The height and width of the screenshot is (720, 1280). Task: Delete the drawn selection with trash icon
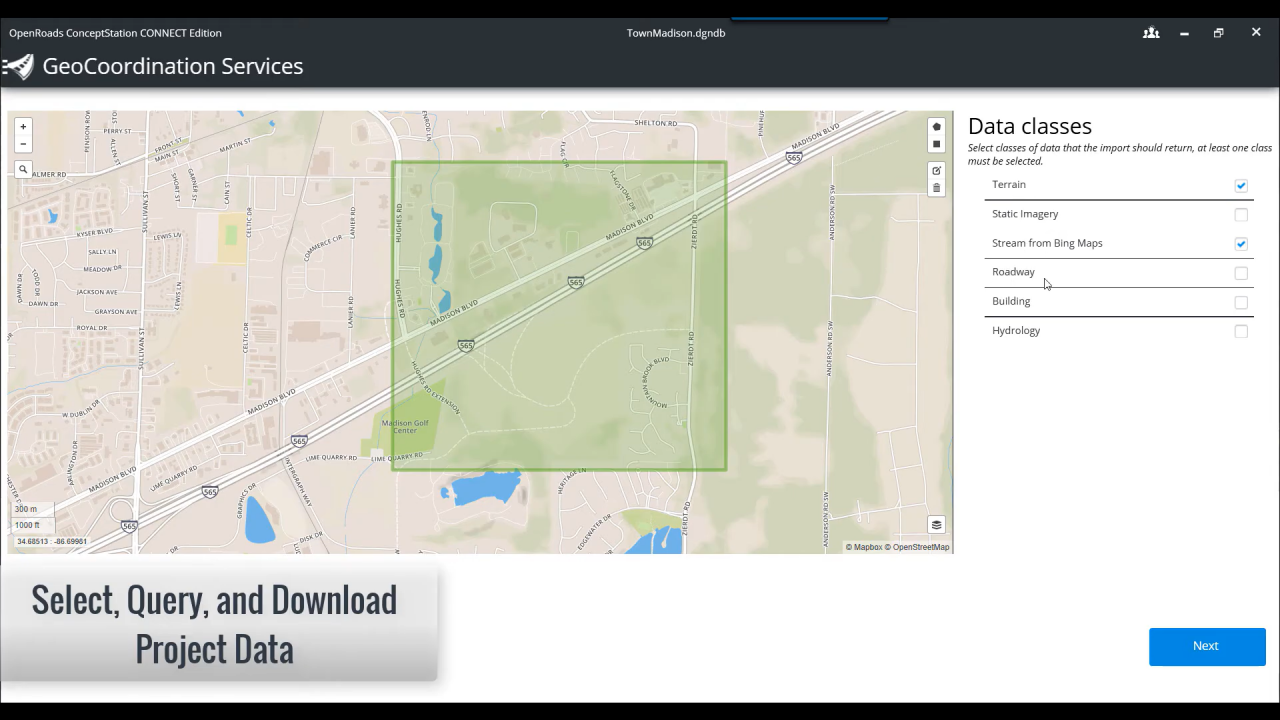point(936,187)
